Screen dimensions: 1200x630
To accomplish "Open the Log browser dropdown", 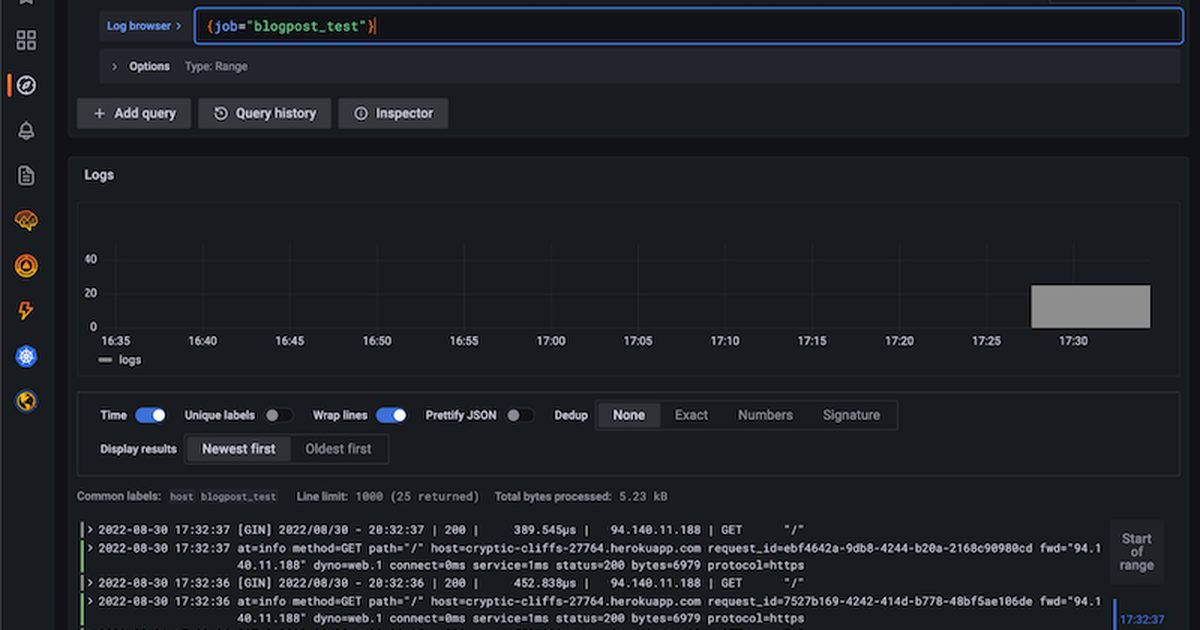I will tap(144, 26).
